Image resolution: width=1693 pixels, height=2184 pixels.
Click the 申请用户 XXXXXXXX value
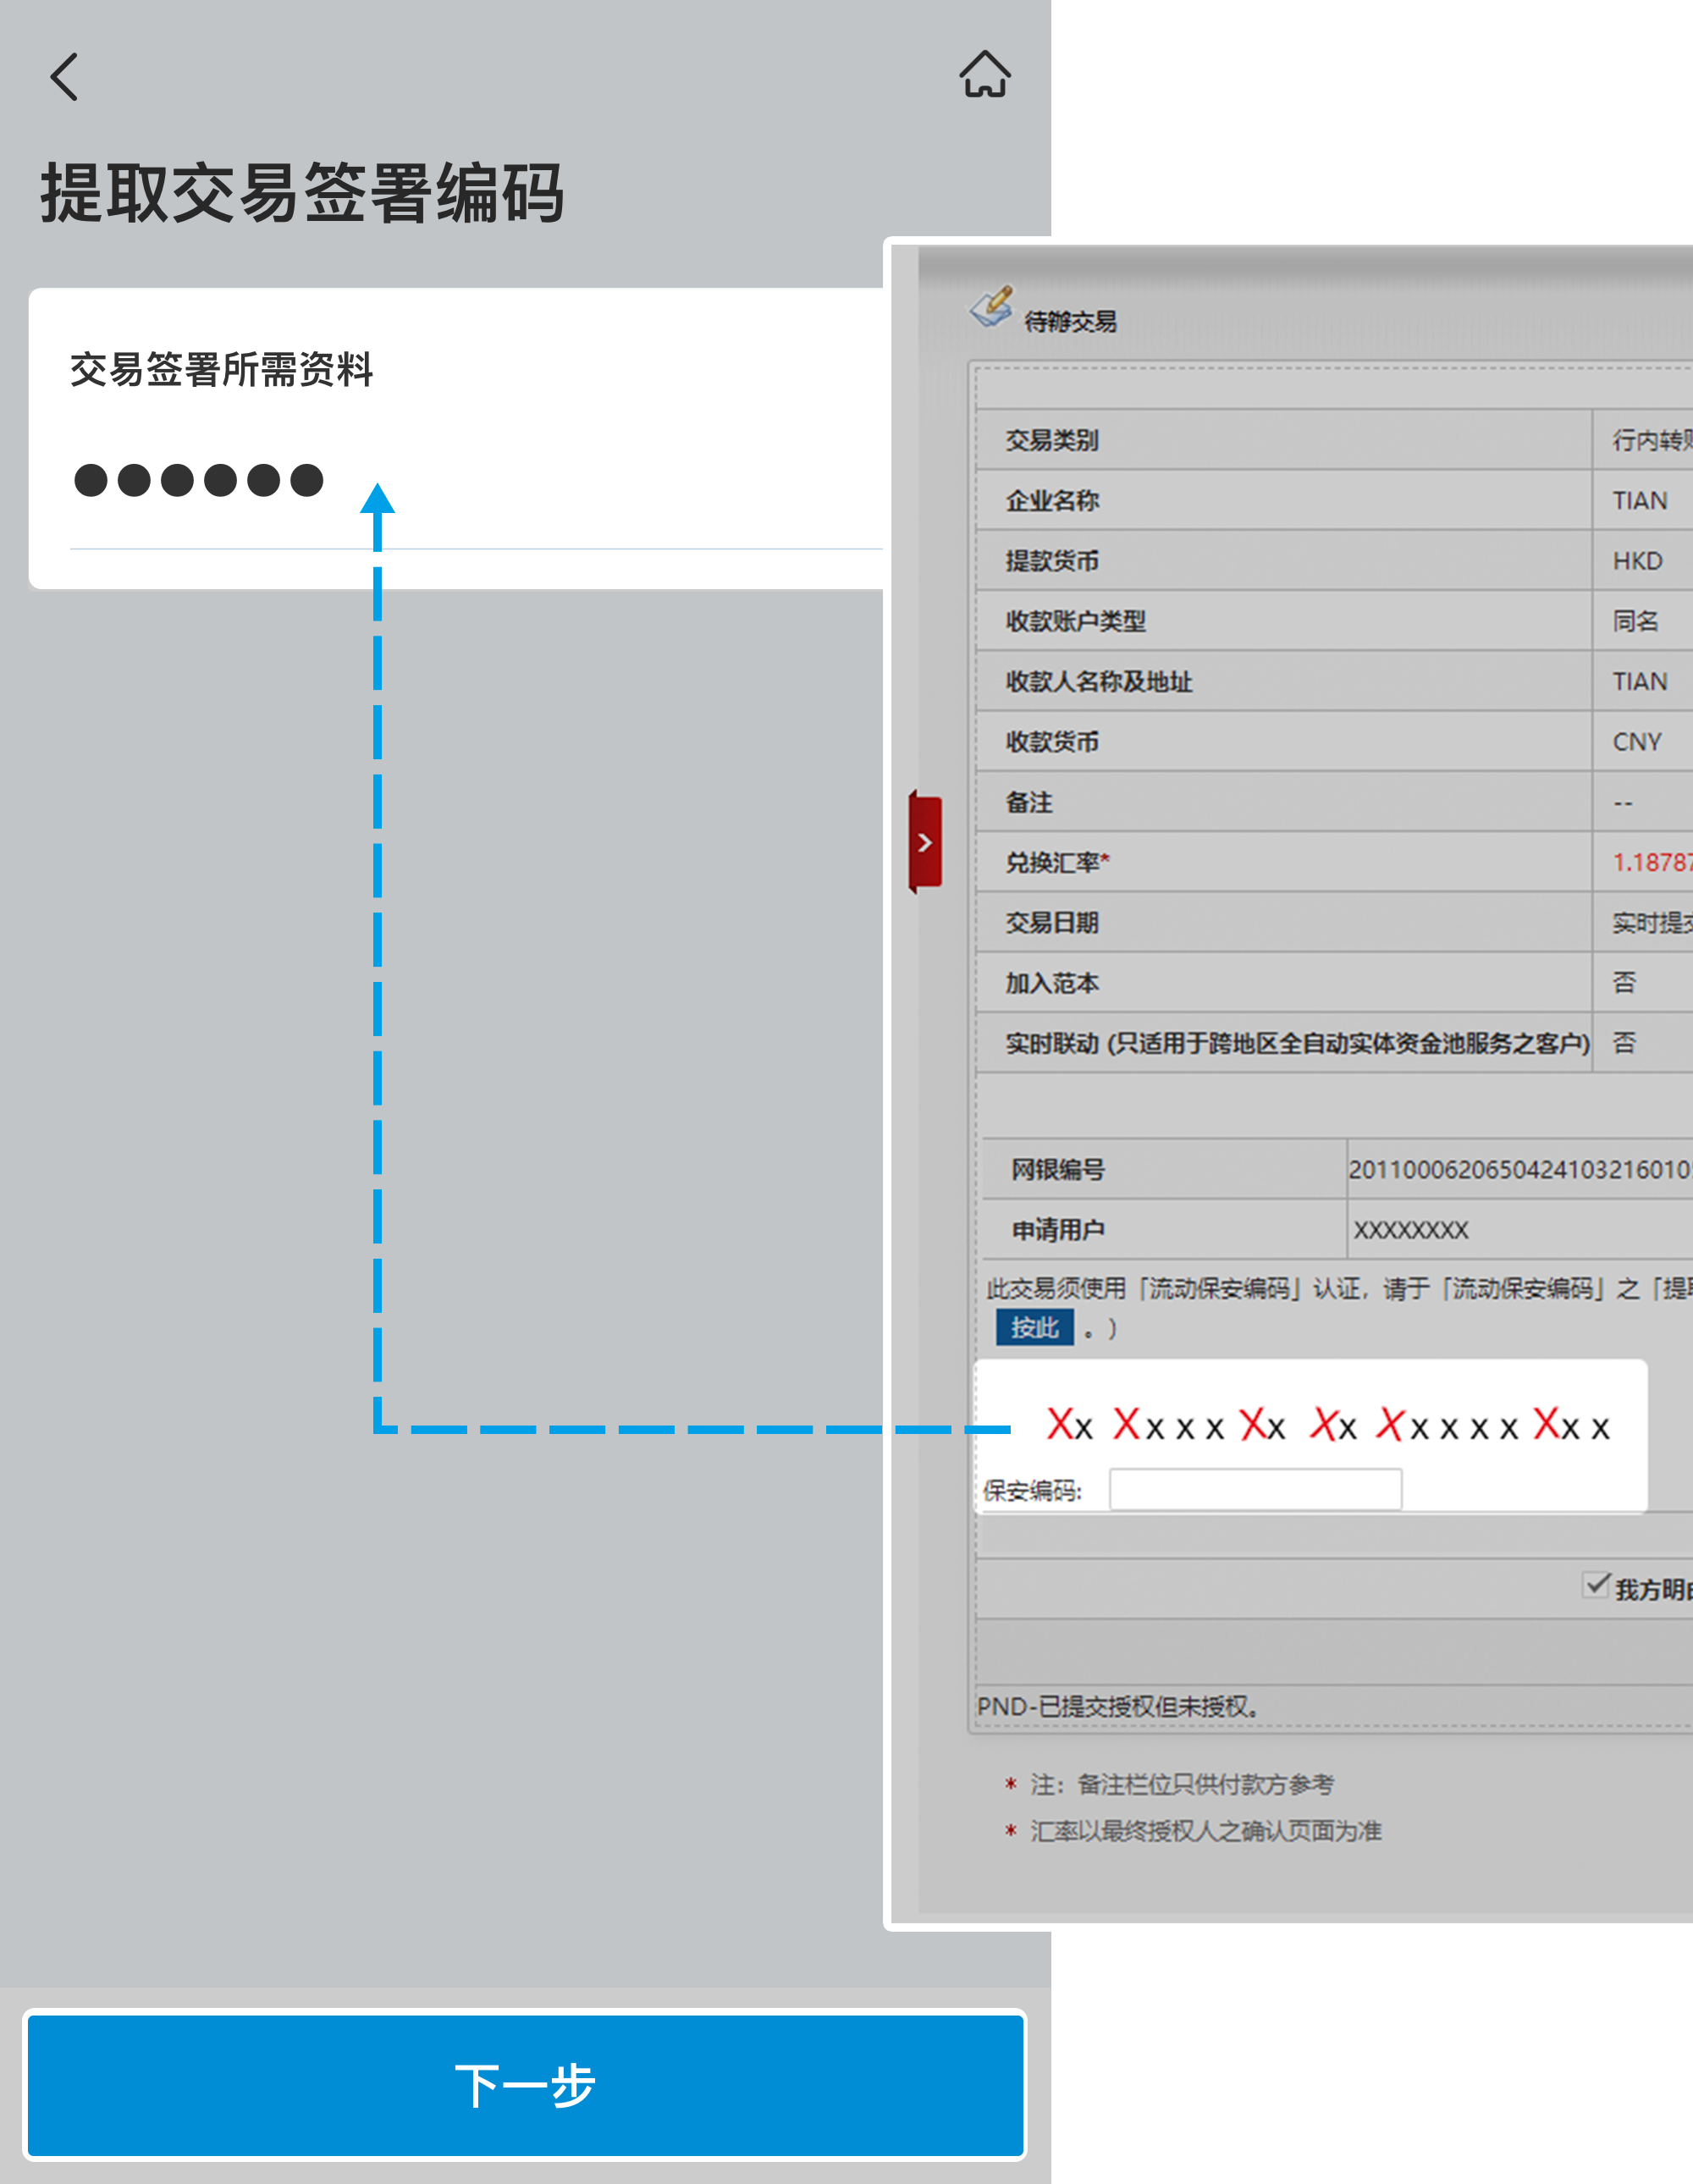coord(1410,1230)
